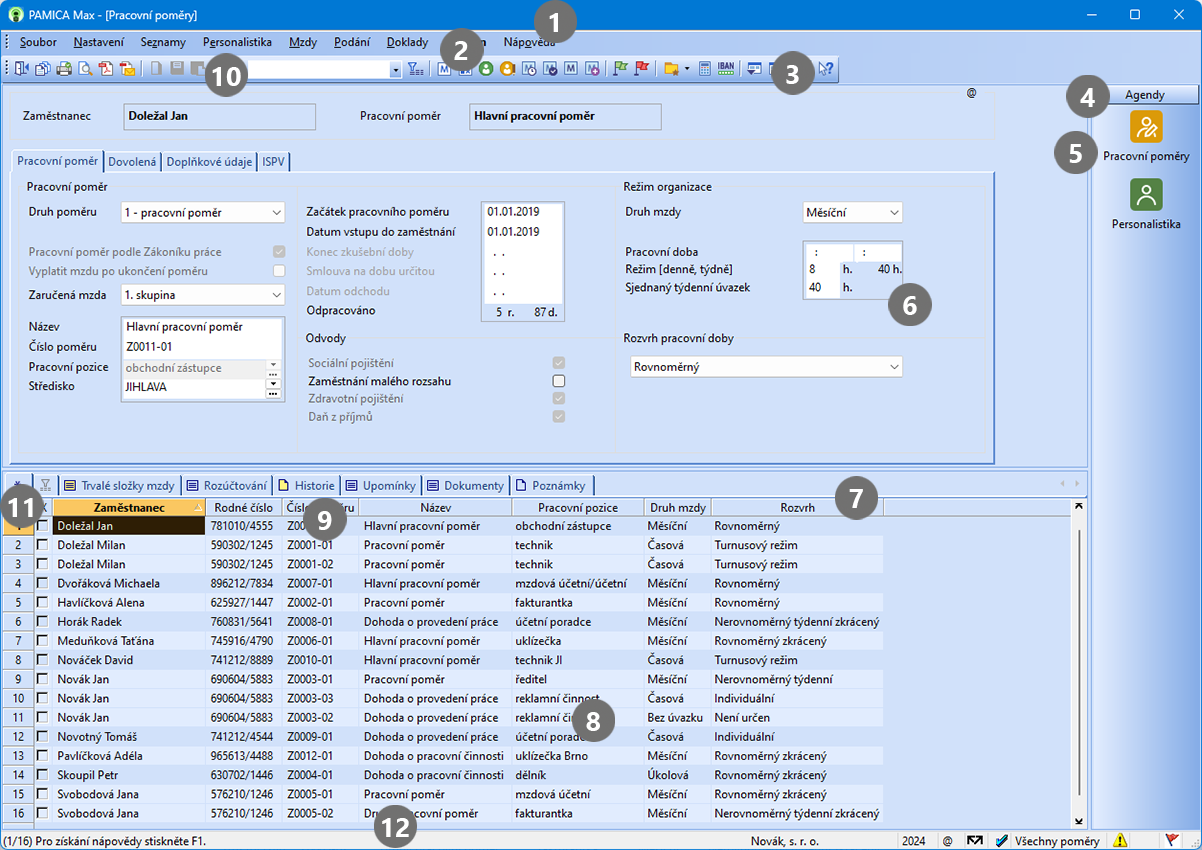1202x850 pixels.
Task: Click the browse ellipsis button next to Středisko JIHLAVA
Action: point(272,392)
